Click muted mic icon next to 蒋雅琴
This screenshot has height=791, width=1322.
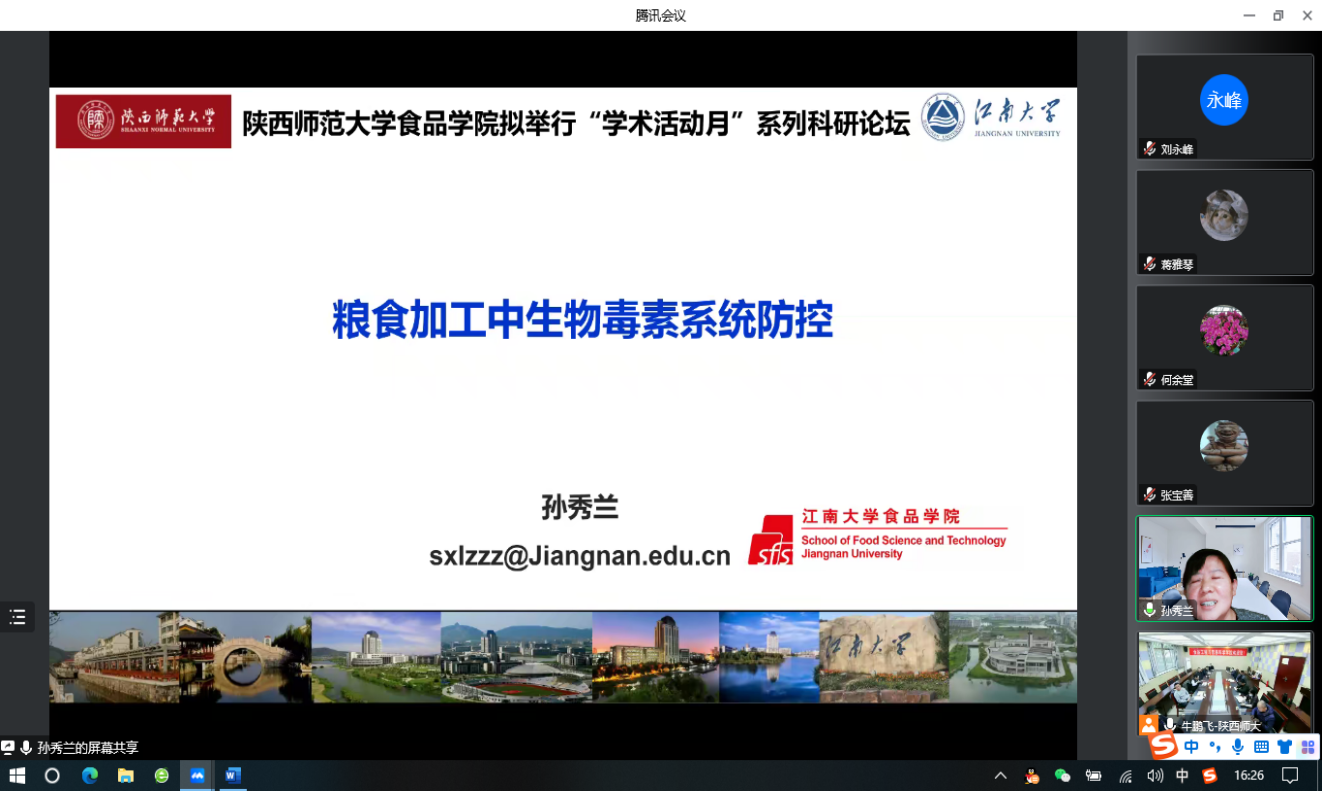(x=1150, y=264)
